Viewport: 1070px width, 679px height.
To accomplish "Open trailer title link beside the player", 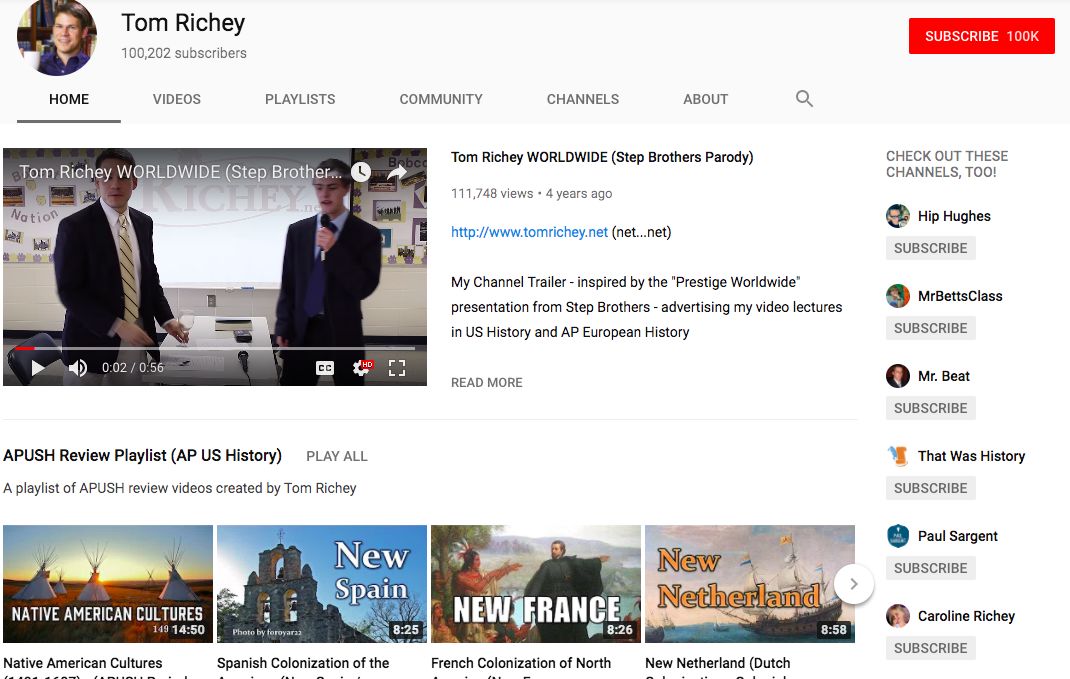I will click(602, 158).
